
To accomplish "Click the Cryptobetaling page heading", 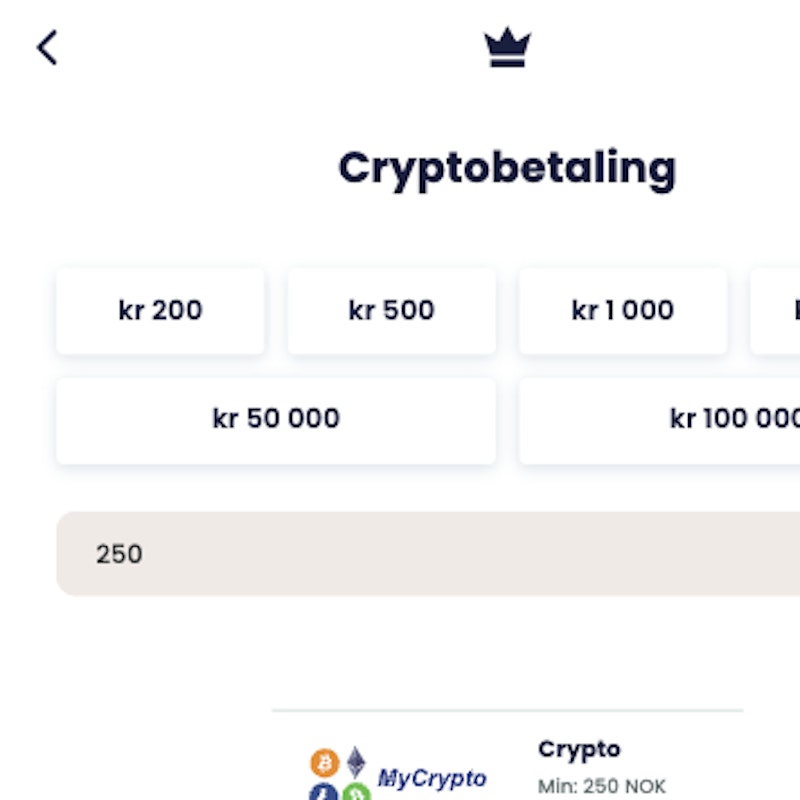I will click(507, 168).
